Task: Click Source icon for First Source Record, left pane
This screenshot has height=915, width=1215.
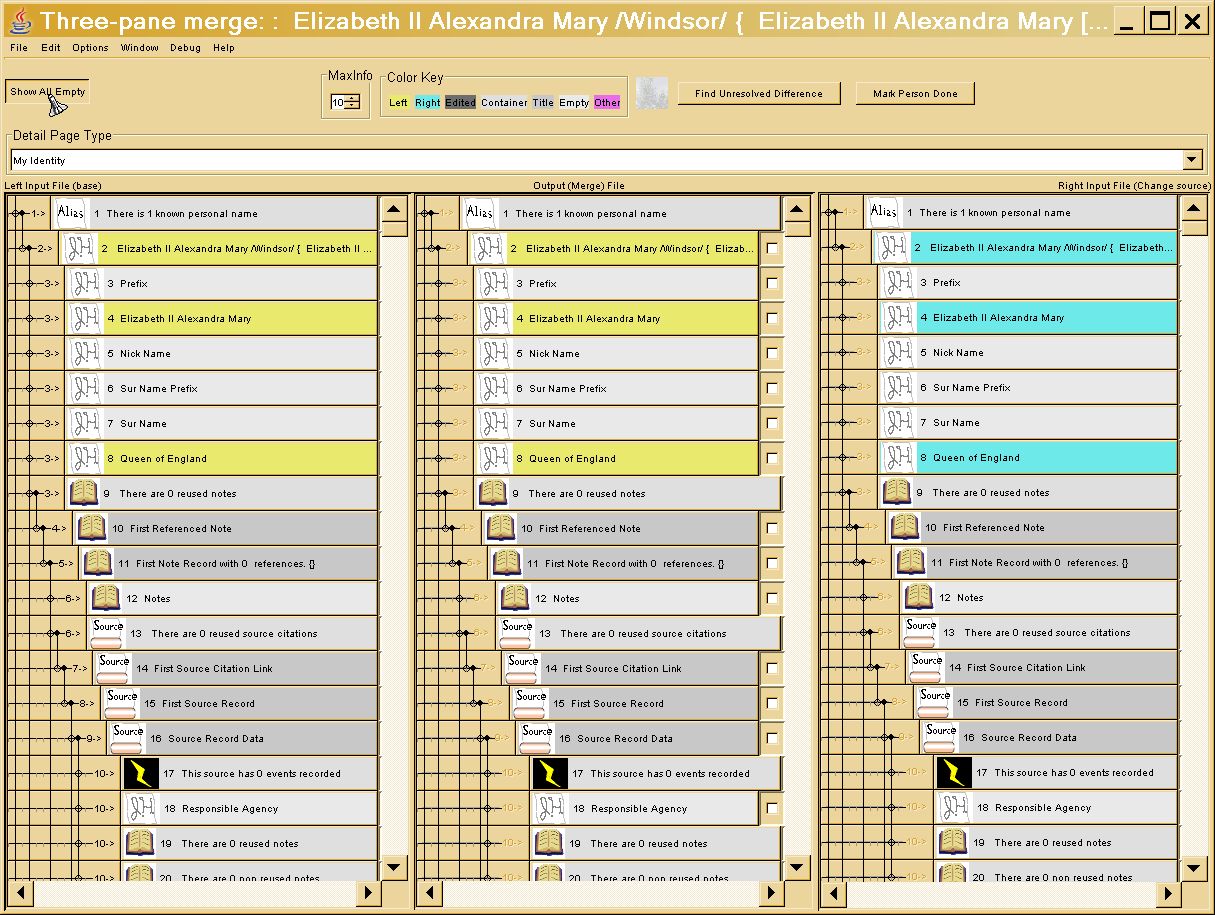Action: point(122,703)
